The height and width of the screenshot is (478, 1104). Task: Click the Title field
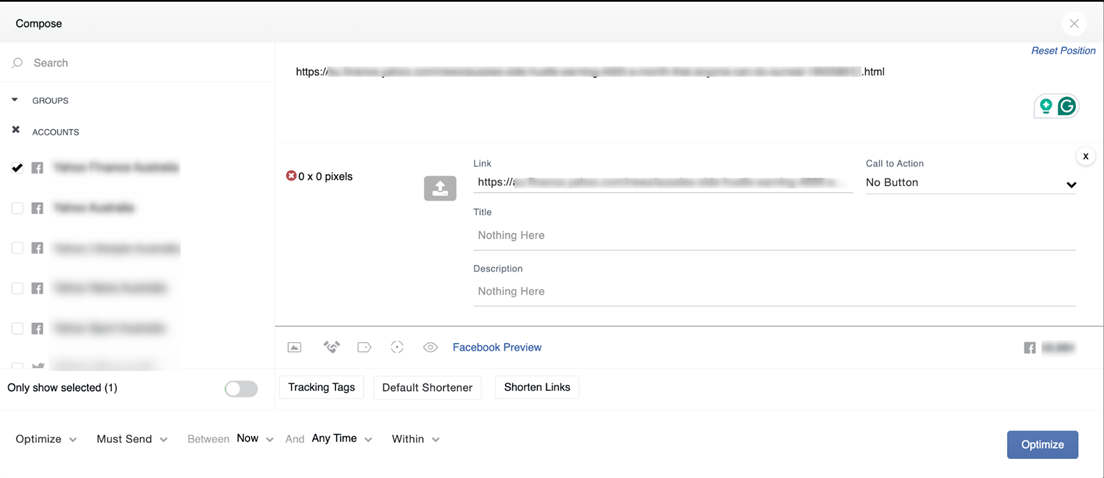(774, 236)
